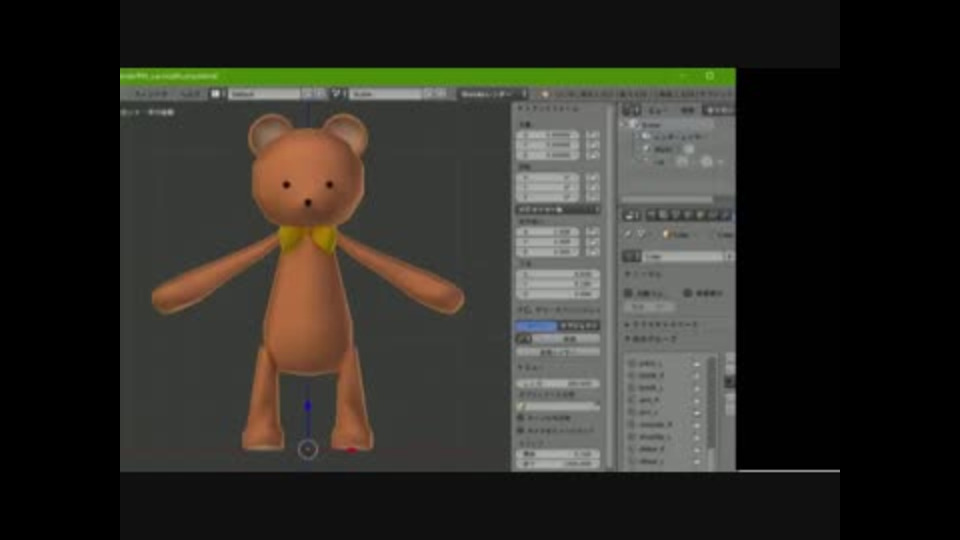960x540 pixels.
Task: Toggle the Double Sided checkbox
Action: coord(688,293)
